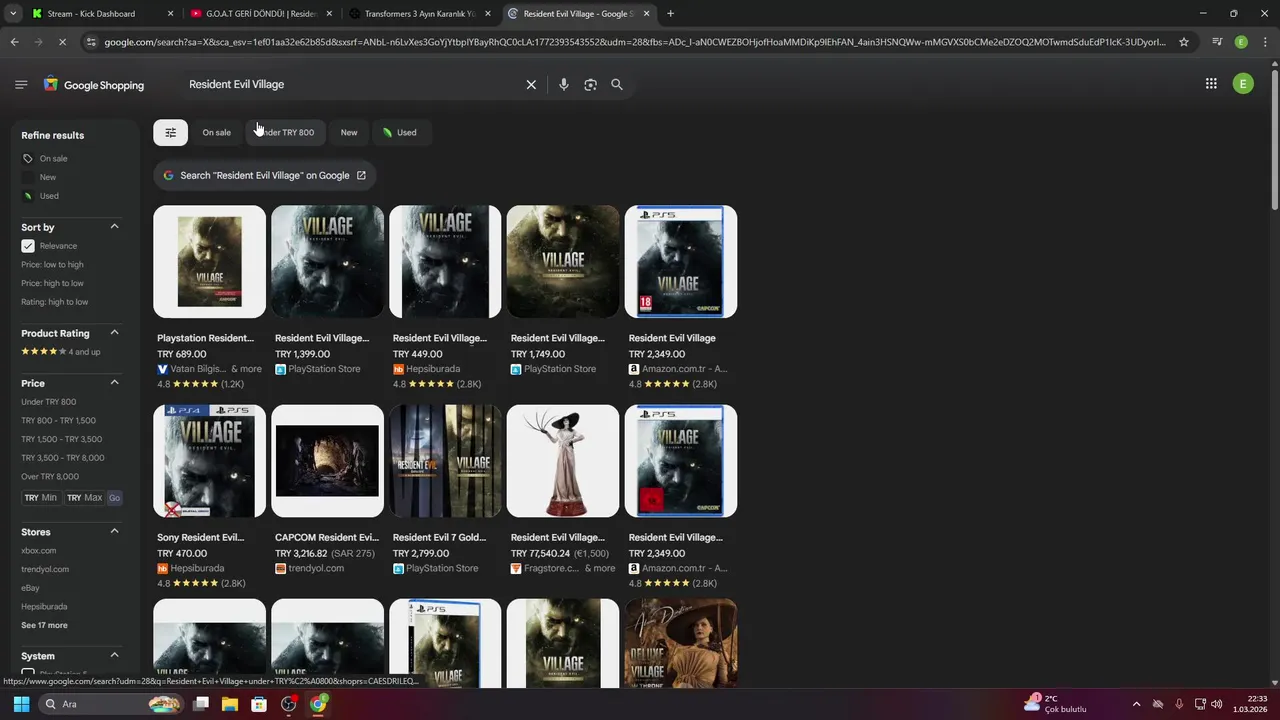Open Task View from taskbar
1280x720 pixels.
click(201, 704)
